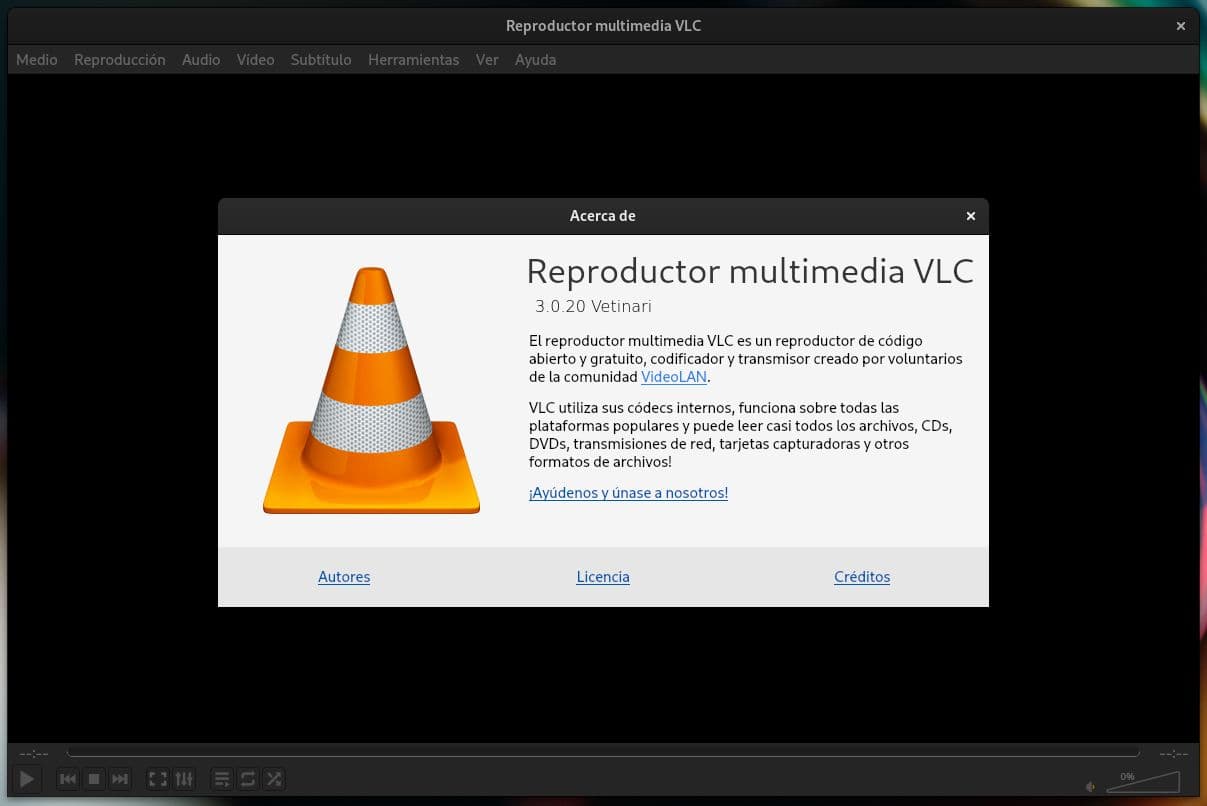Viewport: 1207px width, 806px height.
Task: Skip to next media track
Action: point(120,778)
